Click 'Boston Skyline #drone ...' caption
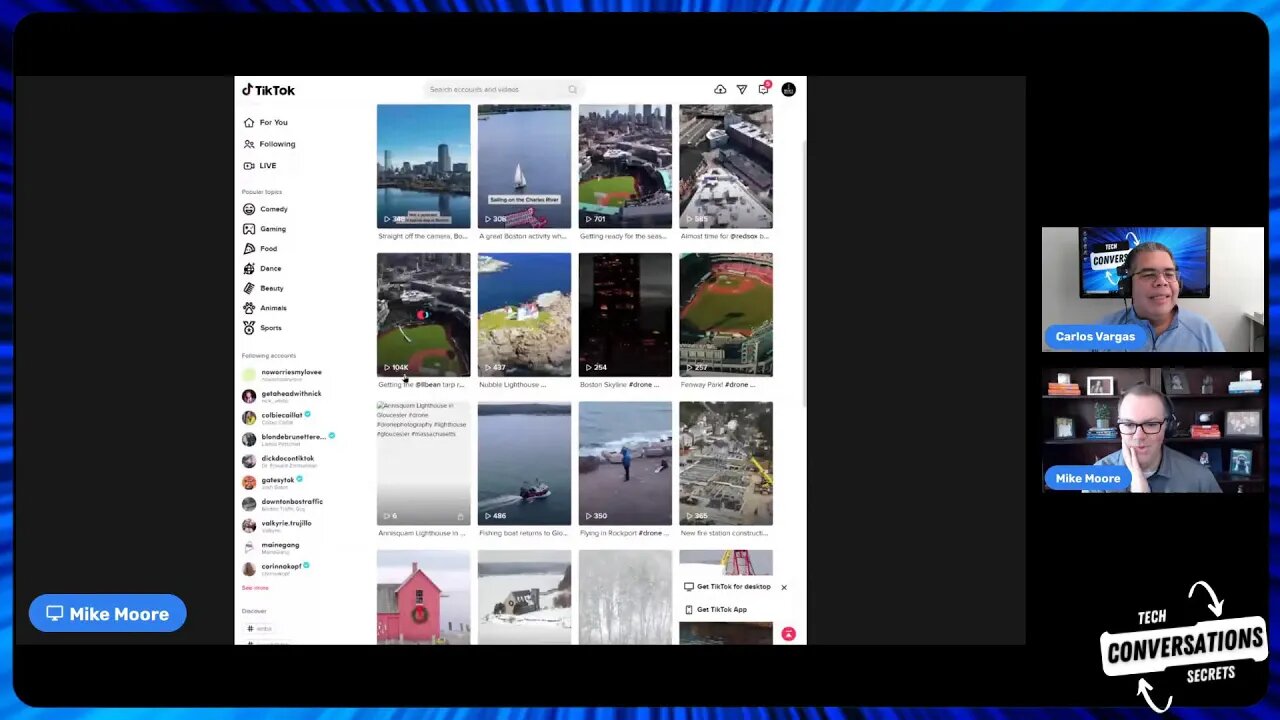The width and height of the screenshot is (1280, 720). (618, 385)
